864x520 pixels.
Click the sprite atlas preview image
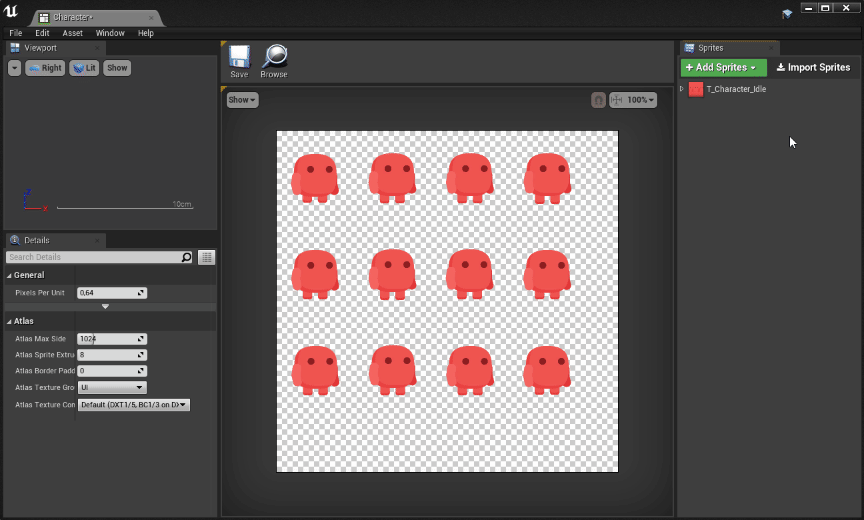[447, 301]
